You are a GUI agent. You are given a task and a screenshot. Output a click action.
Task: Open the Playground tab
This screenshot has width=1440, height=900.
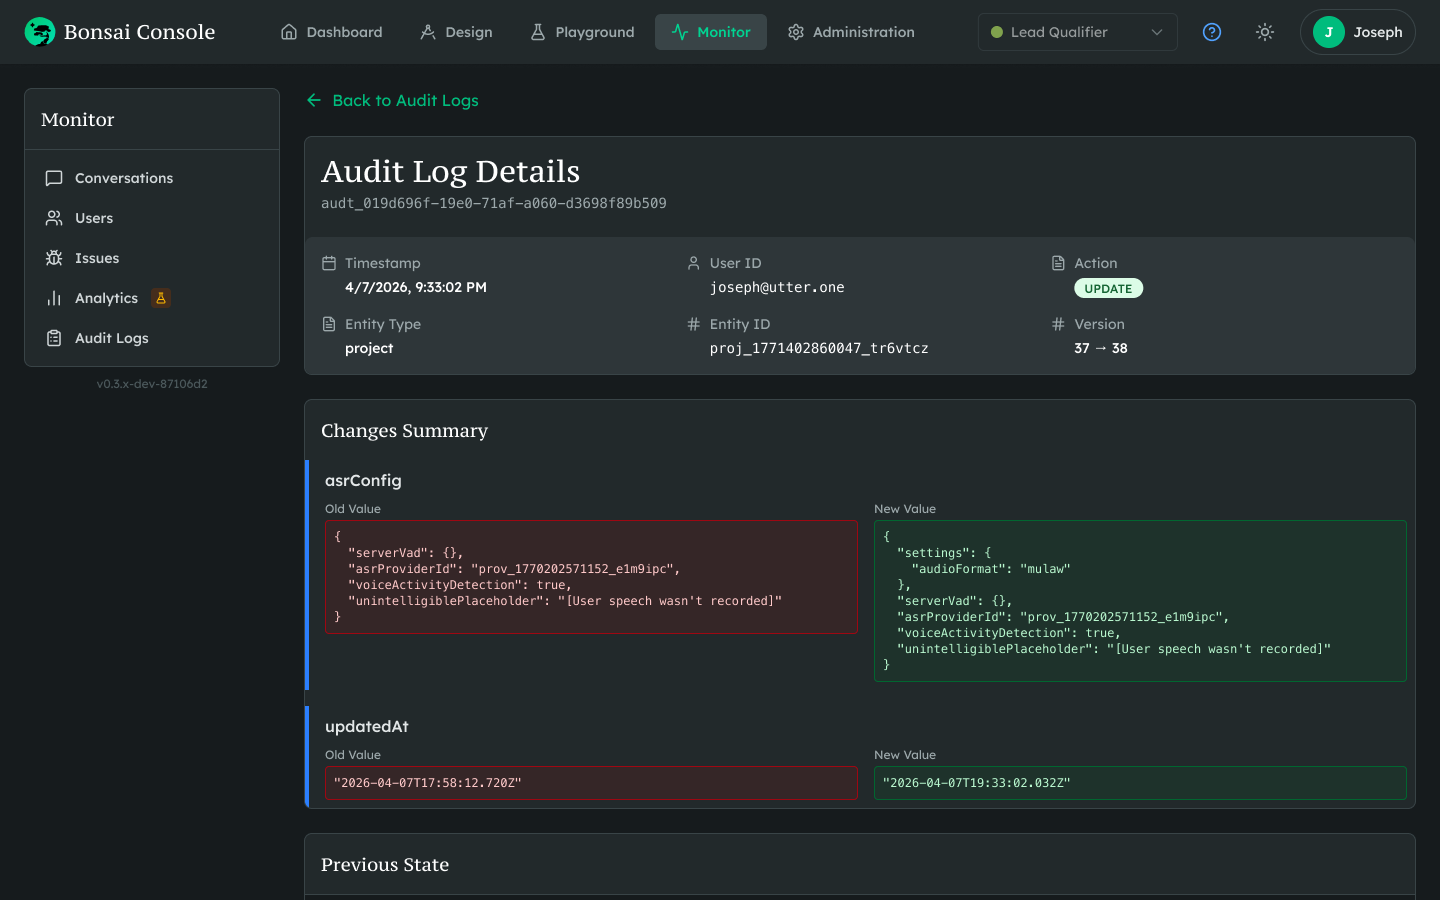pos(582,32)
